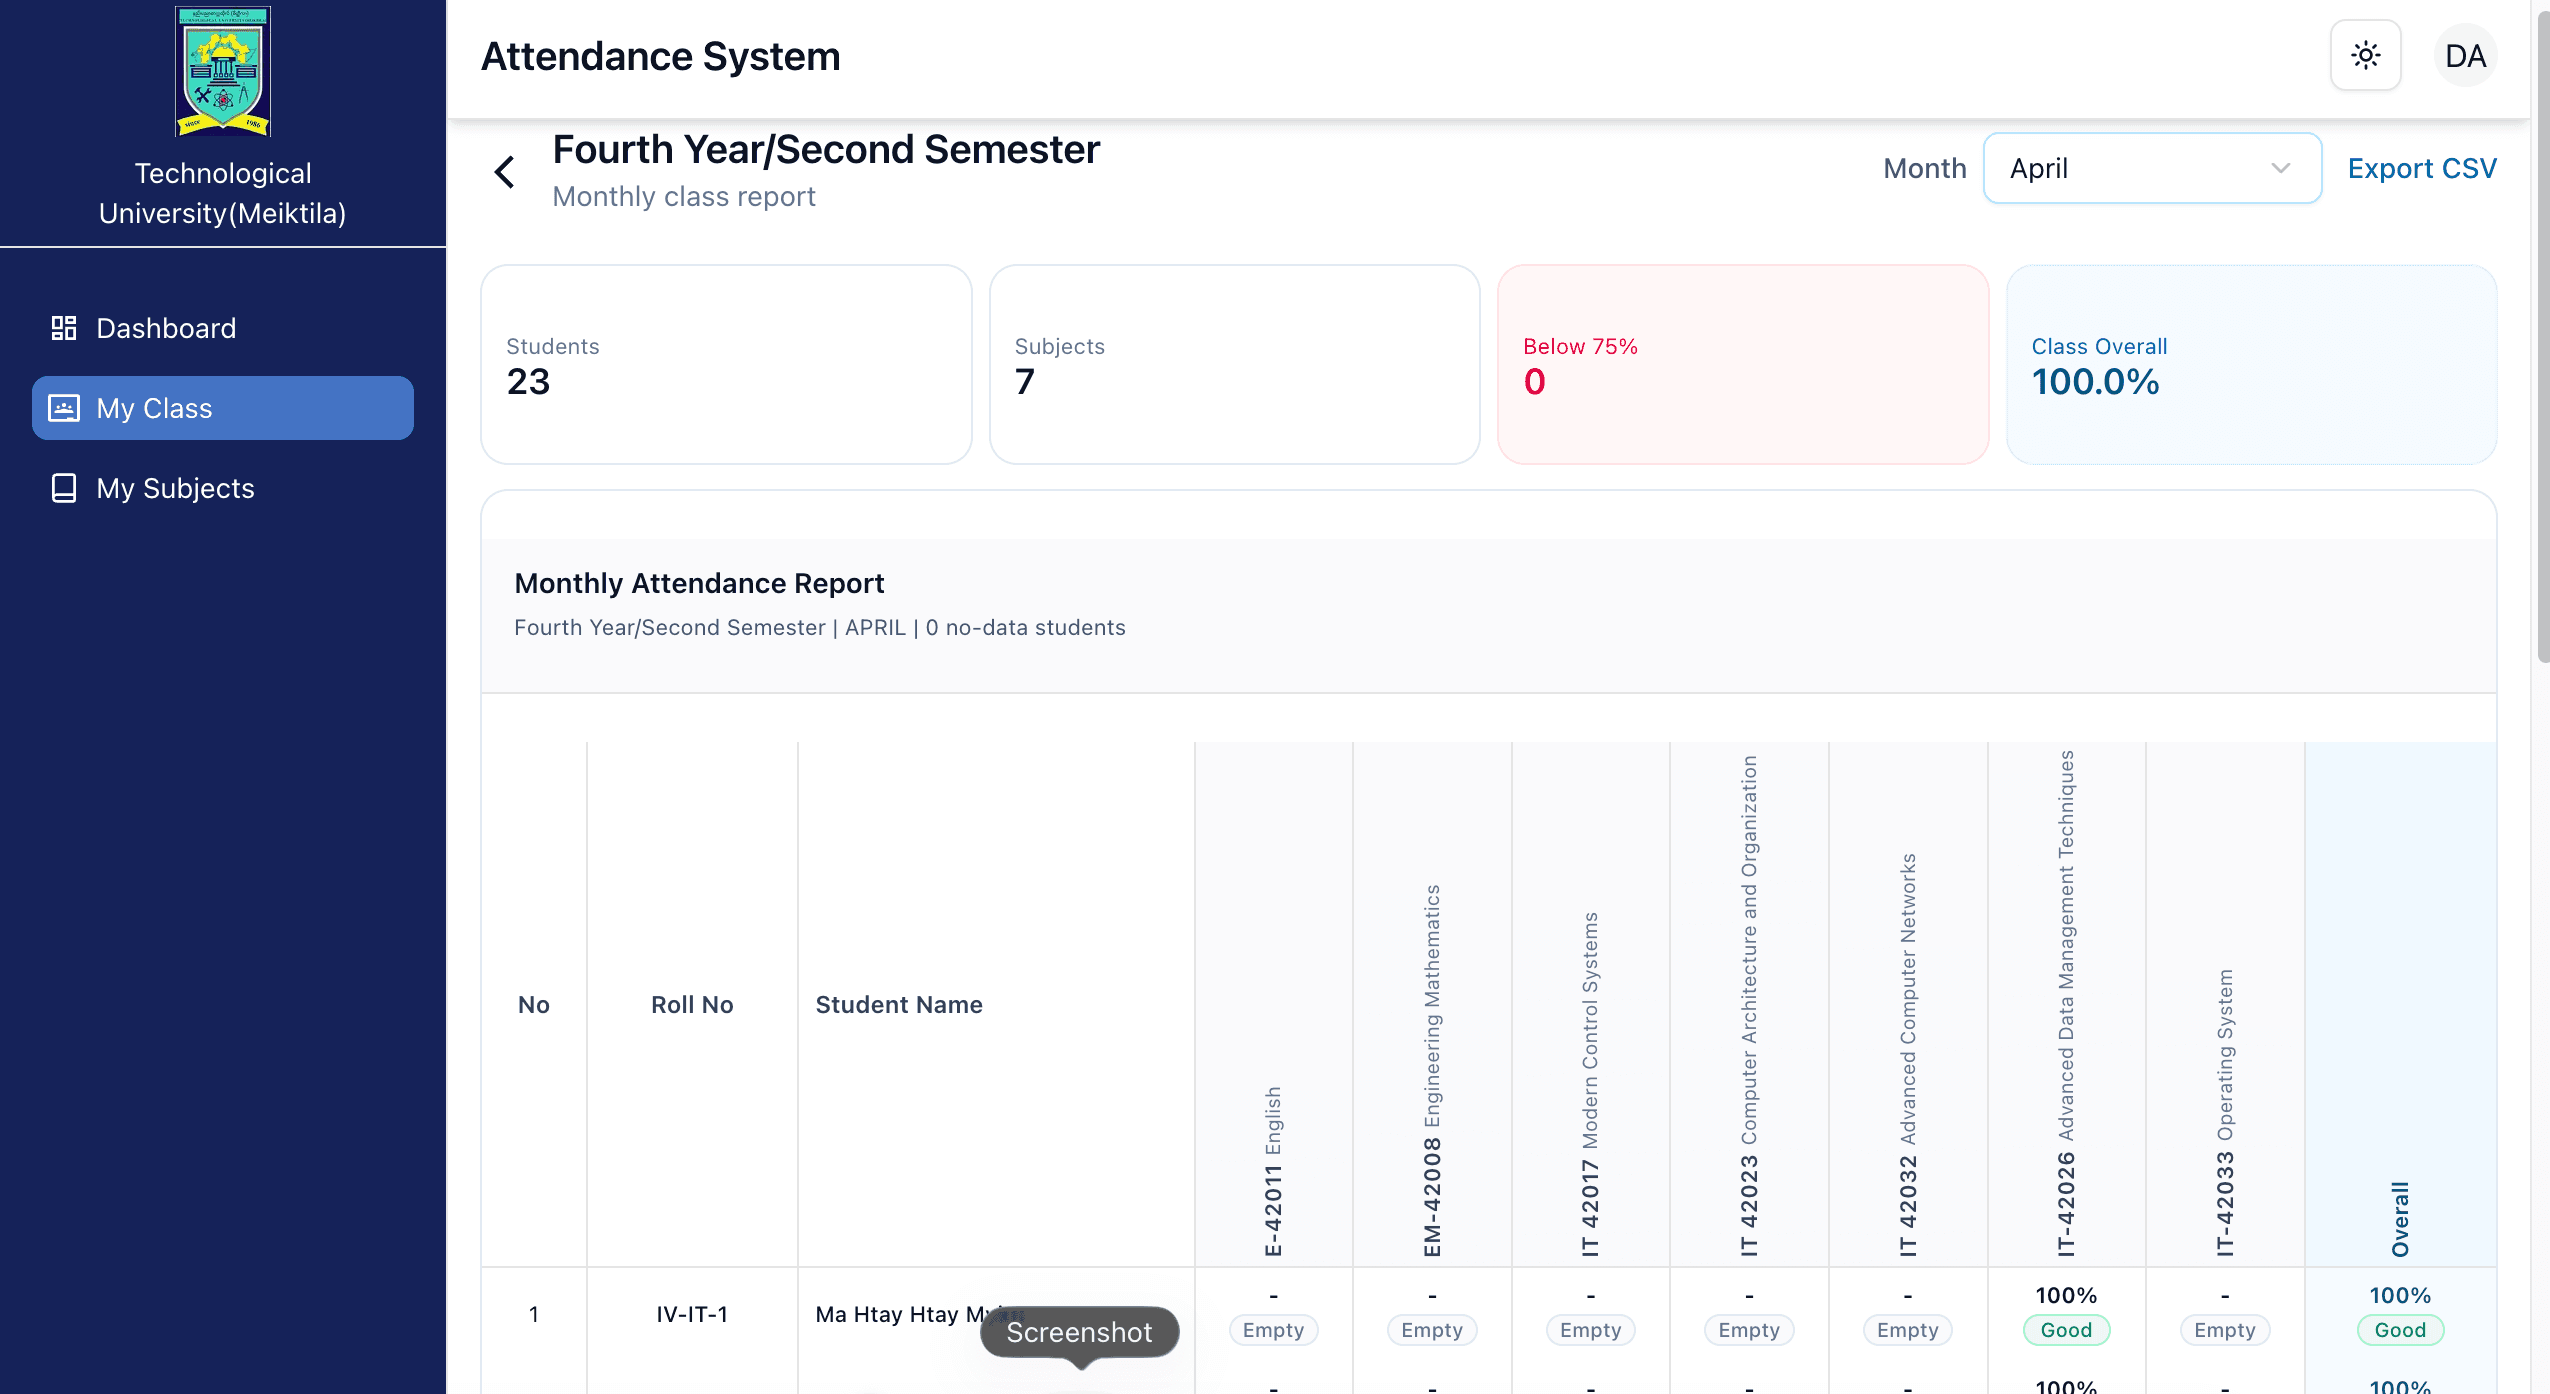Click the university crest logo
Screen dimensions: 2550x1394
223,71
